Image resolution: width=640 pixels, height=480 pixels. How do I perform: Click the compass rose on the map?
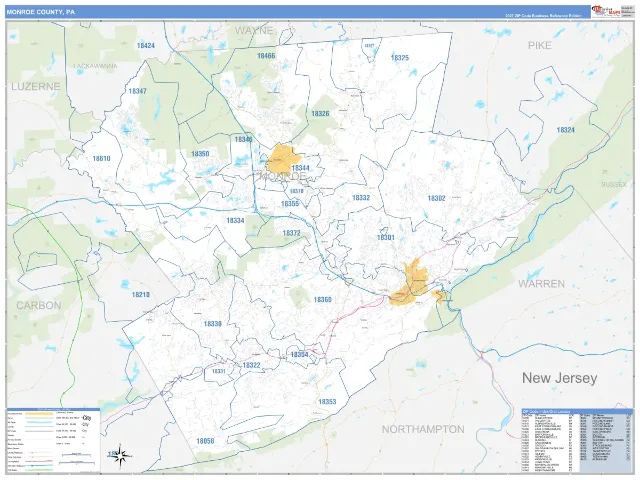click(x=122, y=456)
